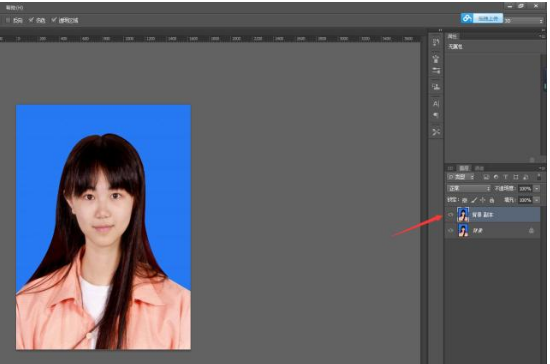This screenshot has height=364, width=550.
Task: Open the 帮助(H) menu
Action: point(15,7)
